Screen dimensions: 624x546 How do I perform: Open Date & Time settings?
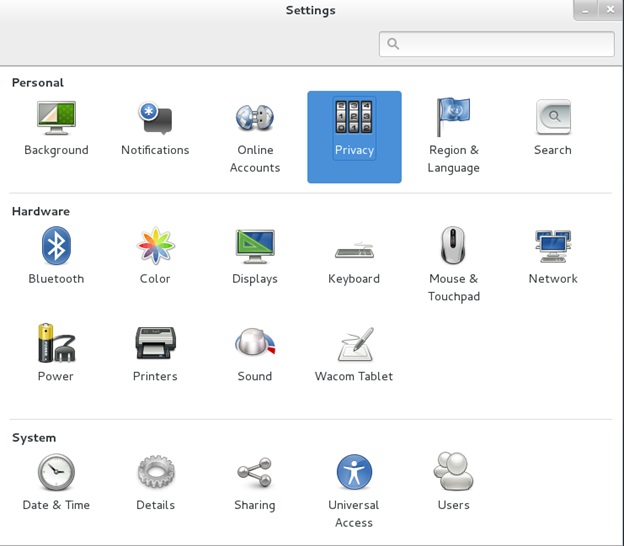pos(56,472)
